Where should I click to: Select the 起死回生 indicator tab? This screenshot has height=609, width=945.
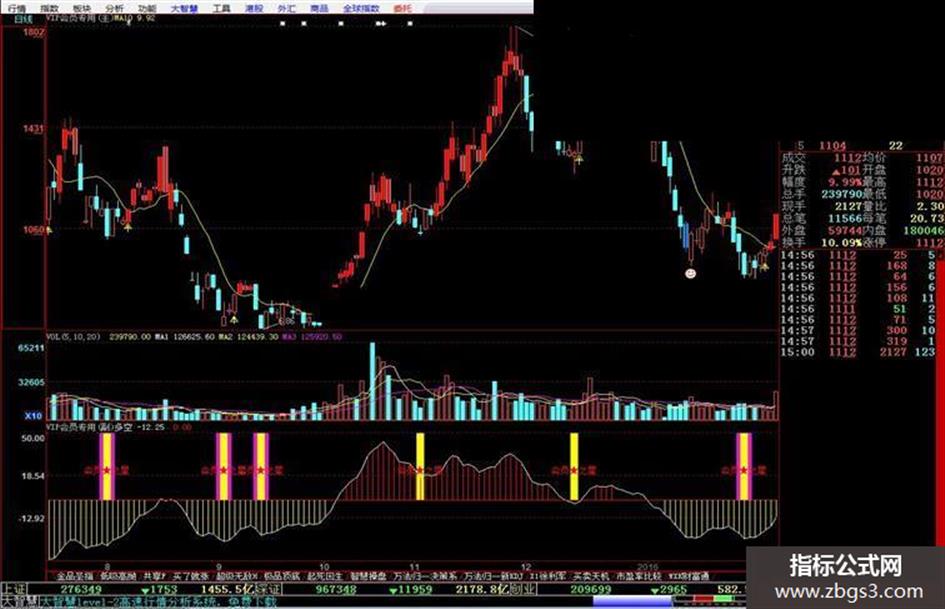pyautogui.click(x=324, y=576)
